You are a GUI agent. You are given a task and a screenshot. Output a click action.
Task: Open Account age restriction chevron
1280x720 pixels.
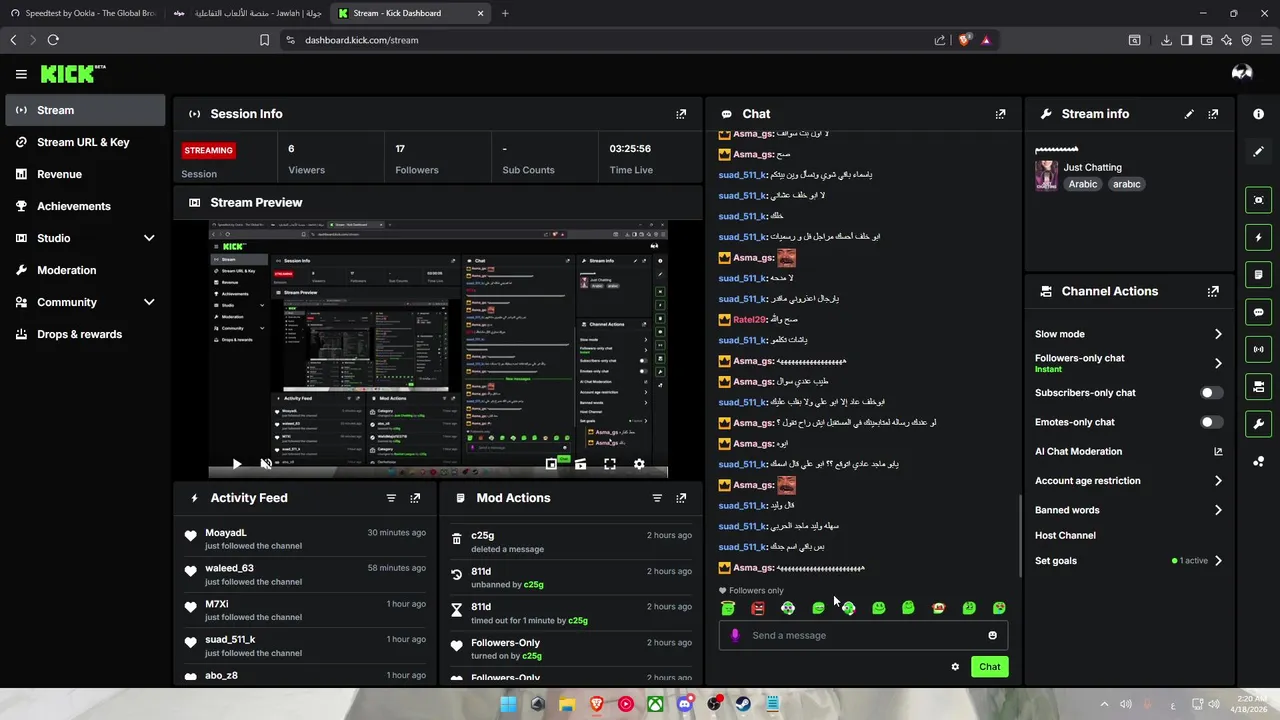pyautogui.click(x=1218, y=481)
